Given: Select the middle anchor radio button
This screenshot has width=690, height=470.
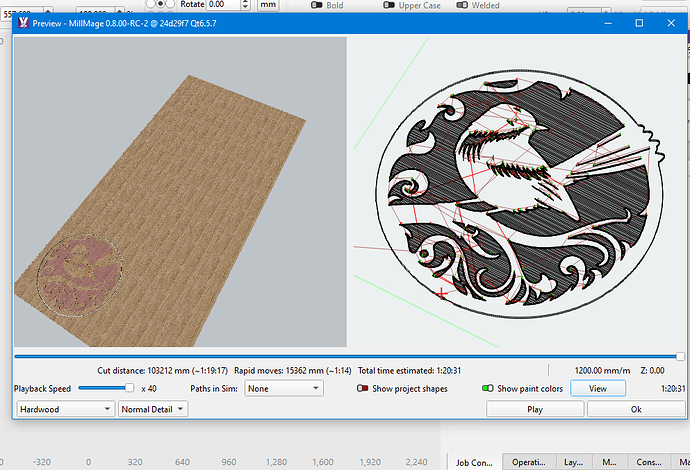Looking at the screenshot, I should click(x=160, y=4).
